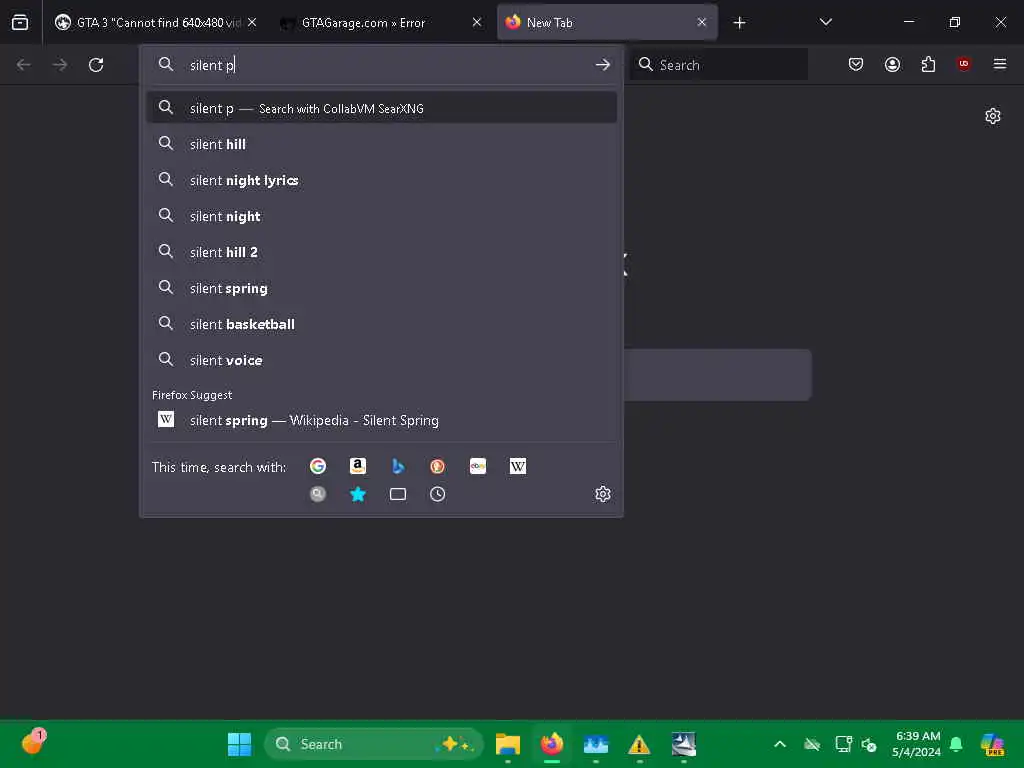Open the yellow warning triangle taskbar app
Viewport: 1024px width, 768px height.
(639, 744)
